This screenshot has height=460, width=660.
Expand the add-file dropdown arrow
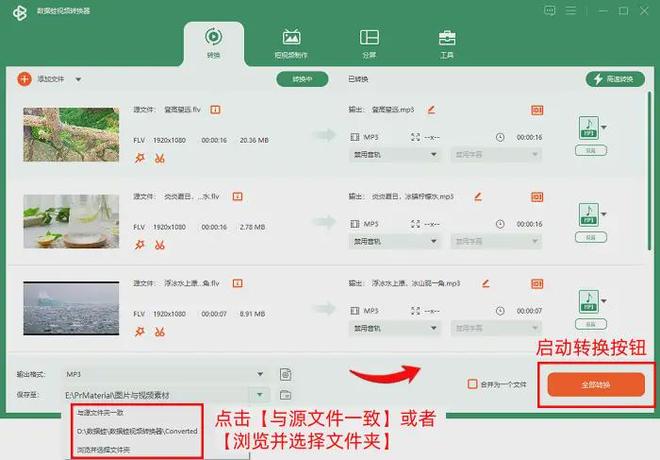(x=78, y=79)
